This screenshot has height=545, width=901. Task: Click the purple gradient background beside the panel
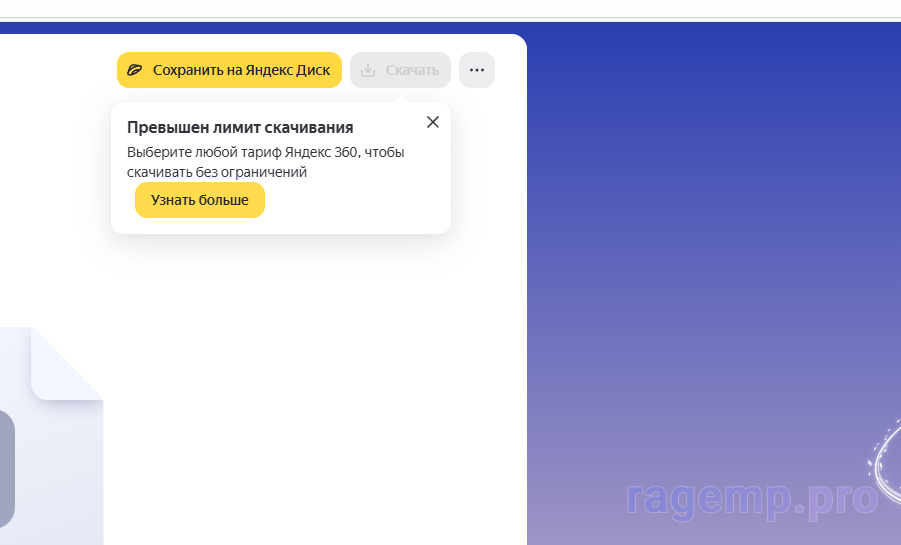[x=700, y=250]
